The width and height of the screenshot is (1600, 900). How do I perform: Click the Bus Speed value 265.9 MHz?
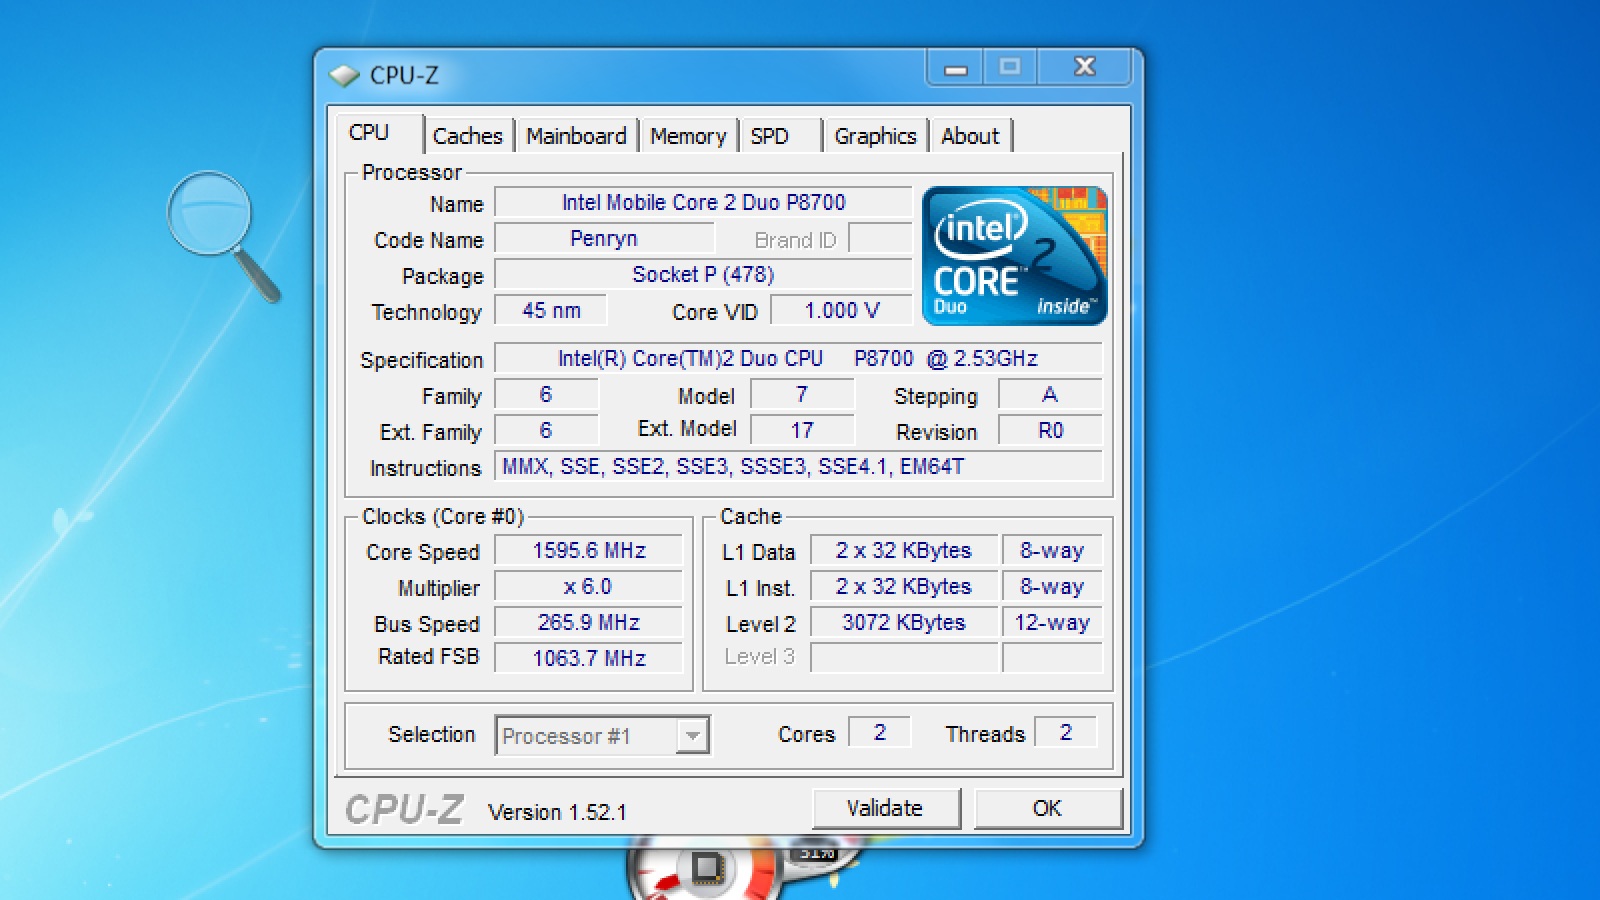tap(589, 622)
